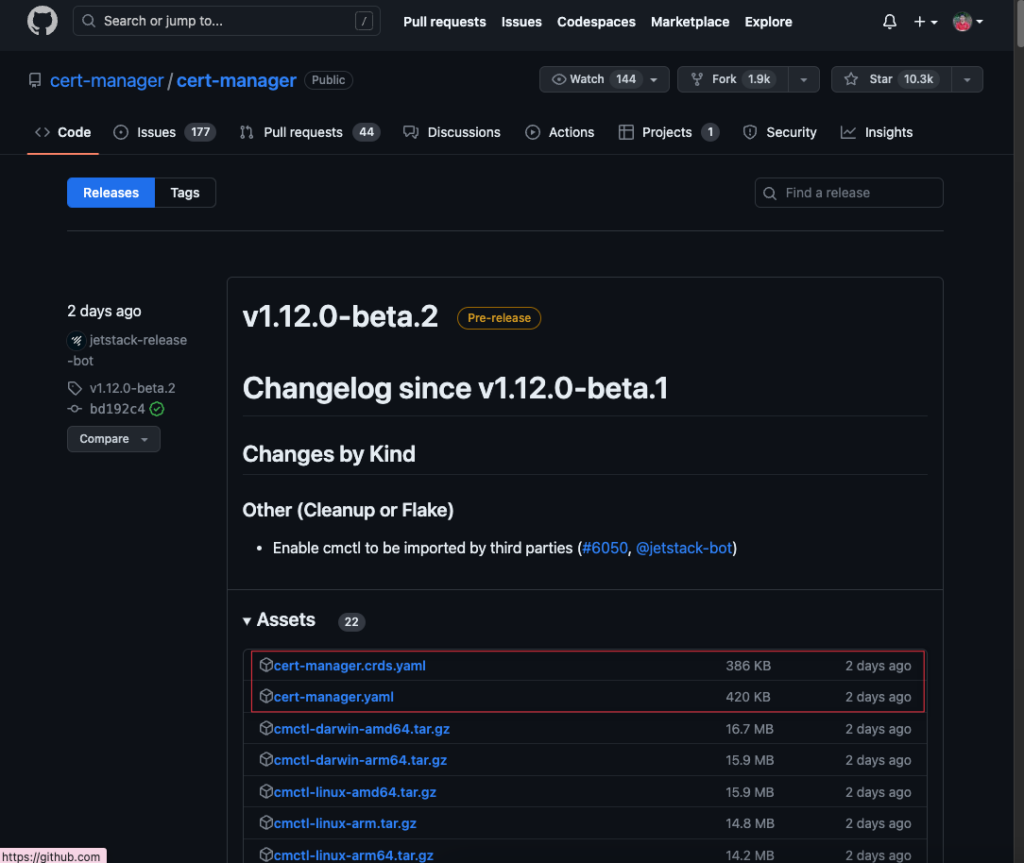The image size is (1024, 863).
Task: Star the repository
Action: 891,79
